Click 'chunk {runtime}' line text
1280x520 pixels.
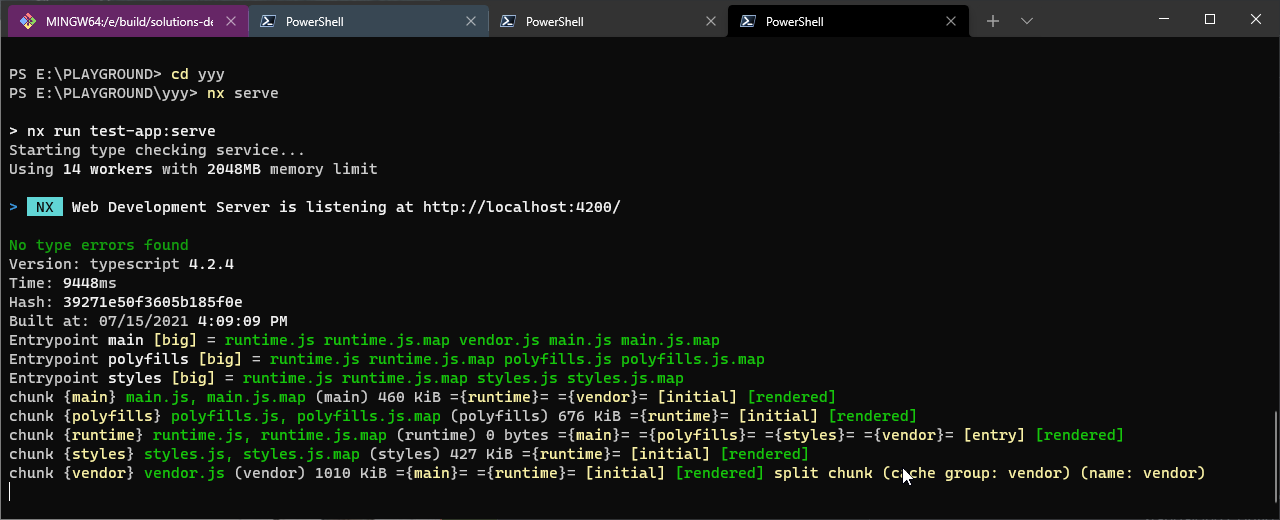[x=566, y=435]
